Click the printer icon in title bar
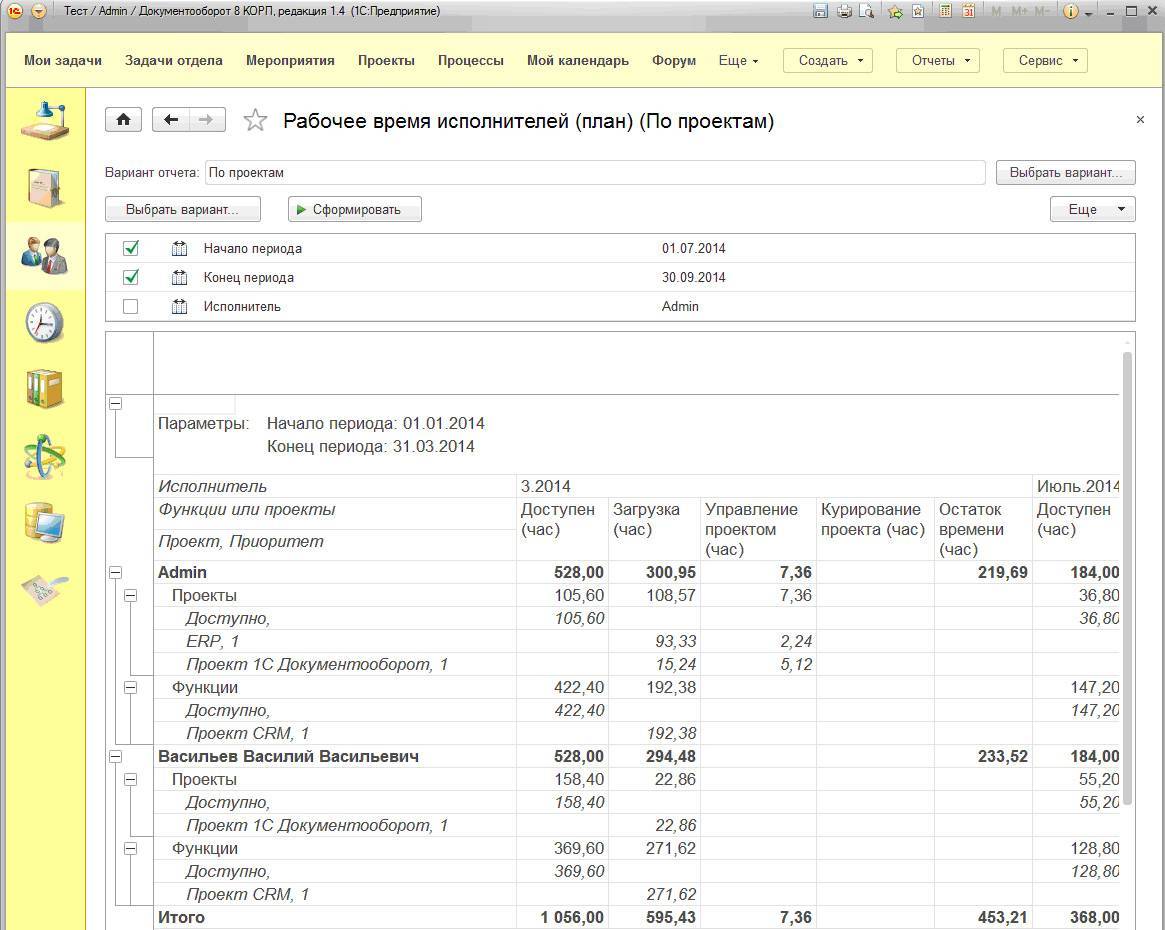The image size is (1165, 930). click(x=843, y=11)
